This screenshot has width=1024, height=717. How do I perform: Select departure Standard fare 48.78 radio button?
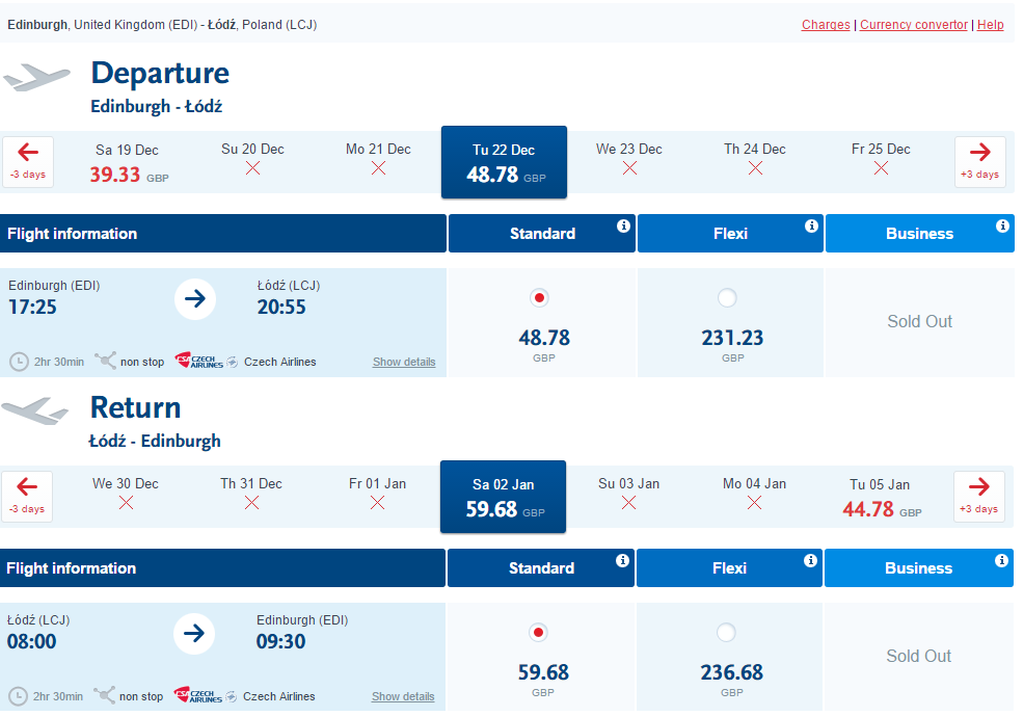pos(539,298)
